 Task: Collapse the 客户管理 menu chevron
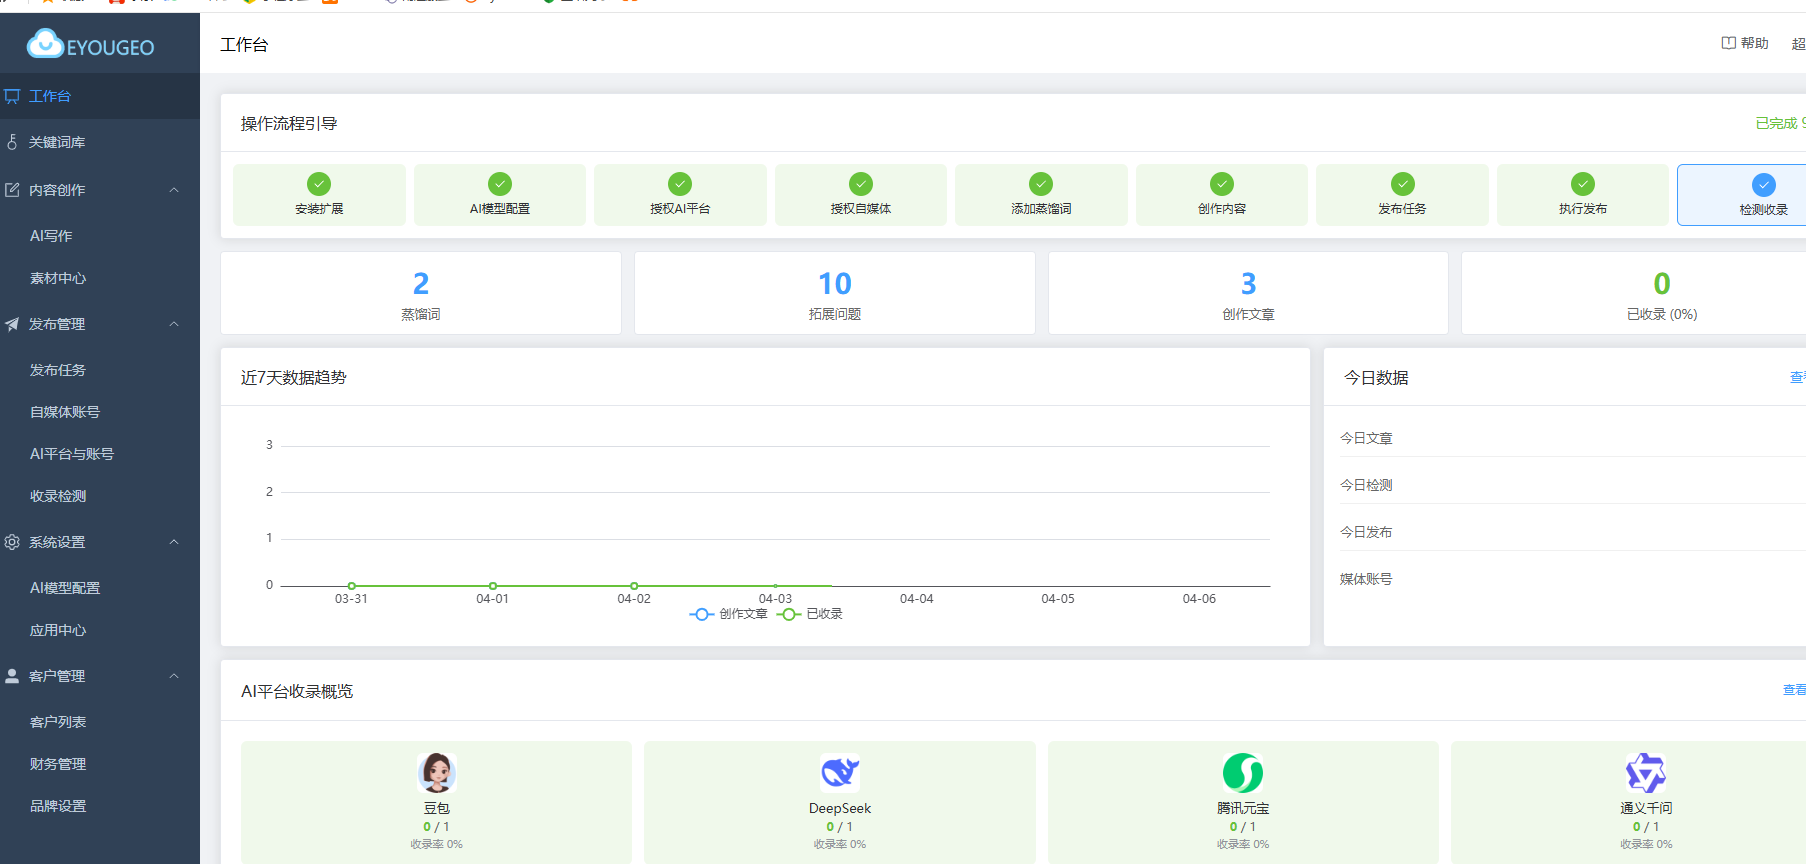[174, 676]
